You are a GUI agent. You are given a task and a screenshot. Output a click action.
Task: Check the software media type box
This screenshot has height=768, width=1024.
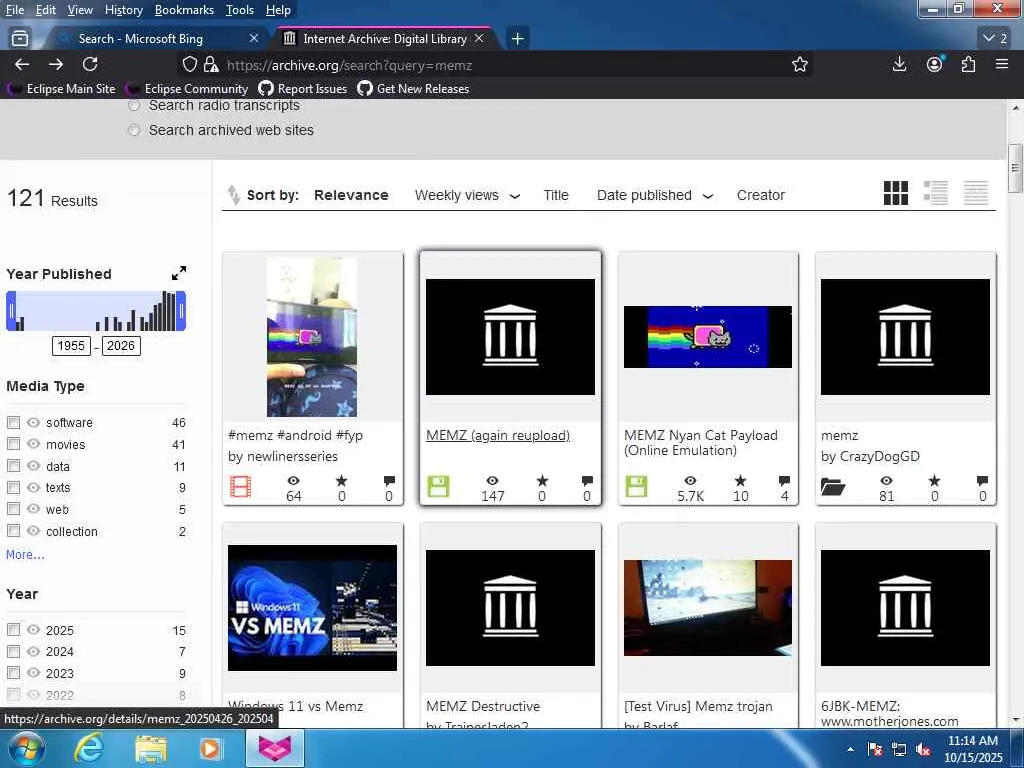(13, 423)
